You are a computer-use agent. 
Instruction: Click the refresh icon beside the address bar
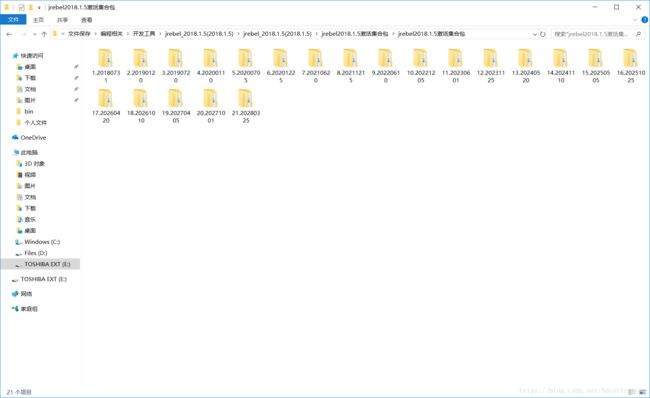pyautogui.click(x=543, y=34)
